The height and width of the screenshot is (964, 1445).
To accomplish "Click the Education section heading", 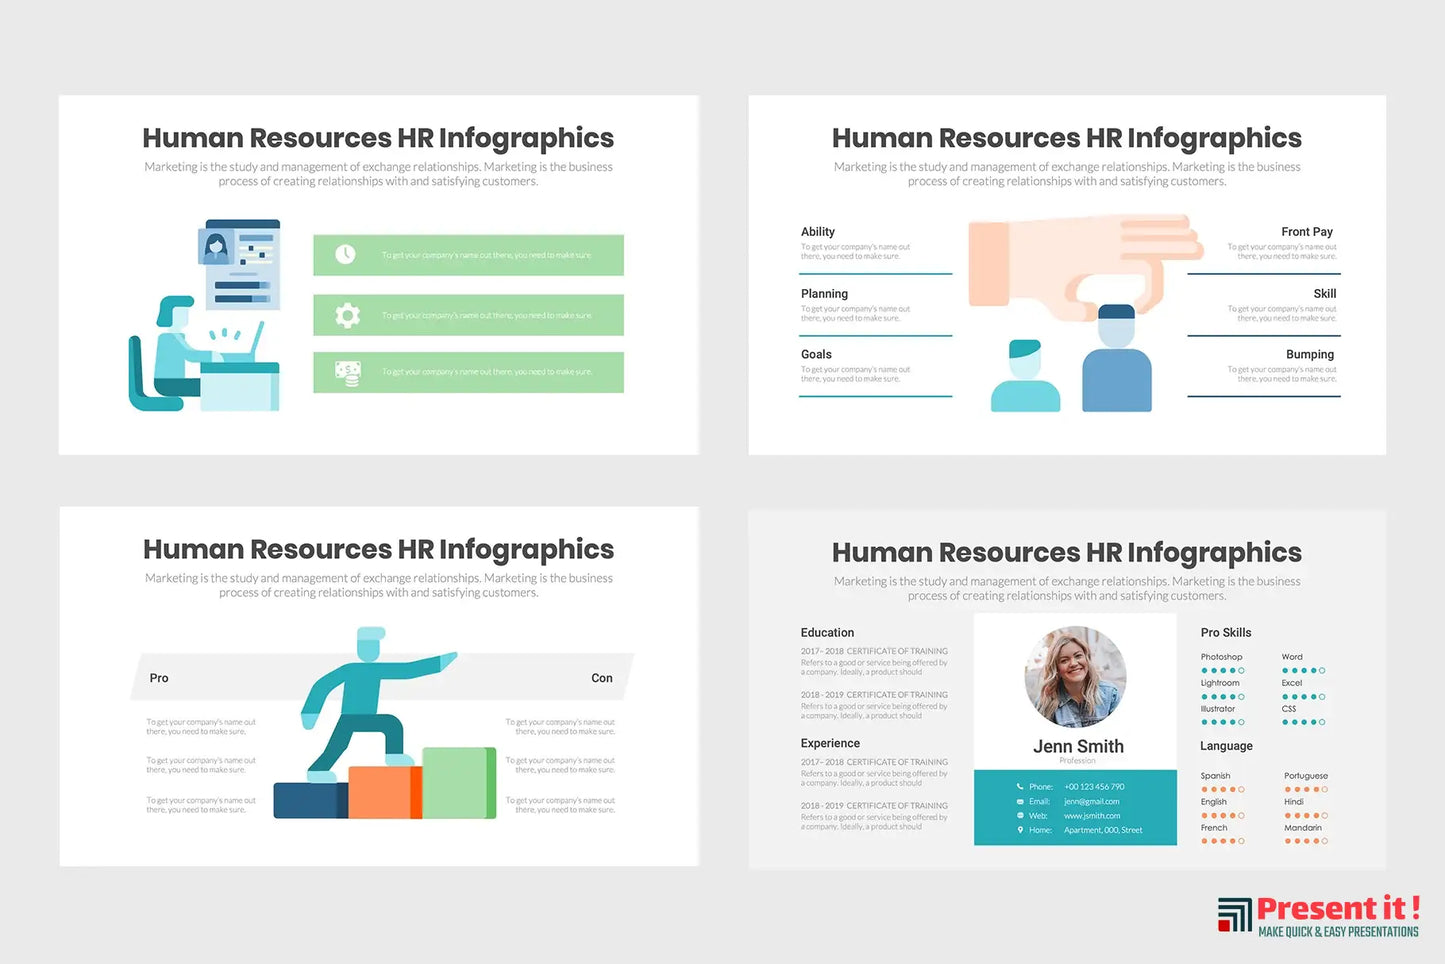I will (x=827, y=633).
